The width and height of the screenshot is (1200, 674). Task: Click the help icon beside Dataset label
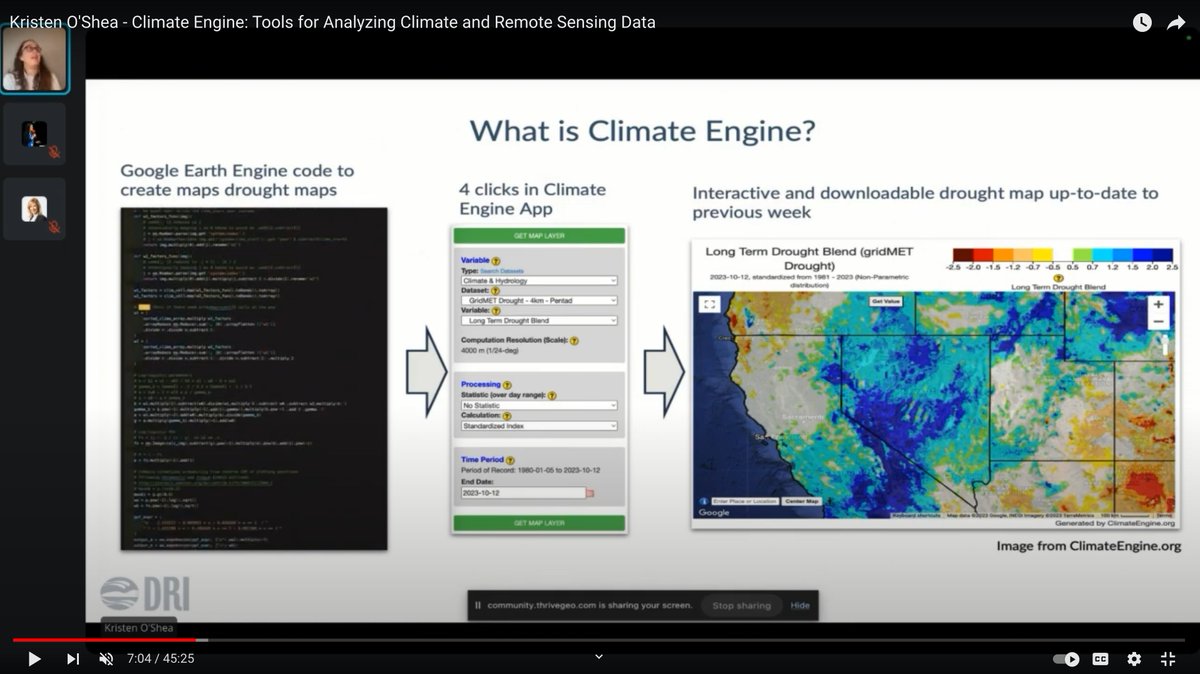coord(496,291)
